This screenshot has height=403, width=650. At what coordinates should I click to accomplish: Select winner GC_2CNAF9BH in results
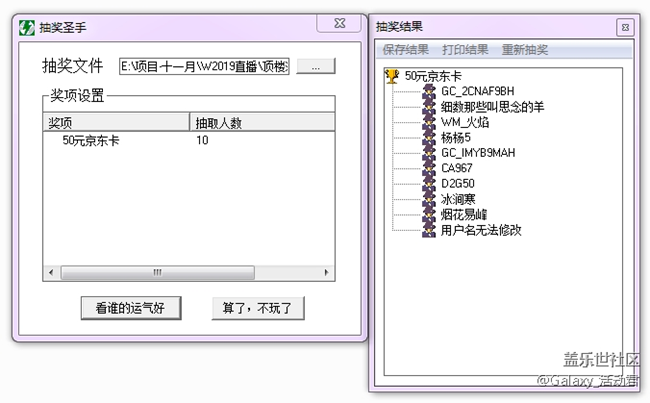pos(478,91)
